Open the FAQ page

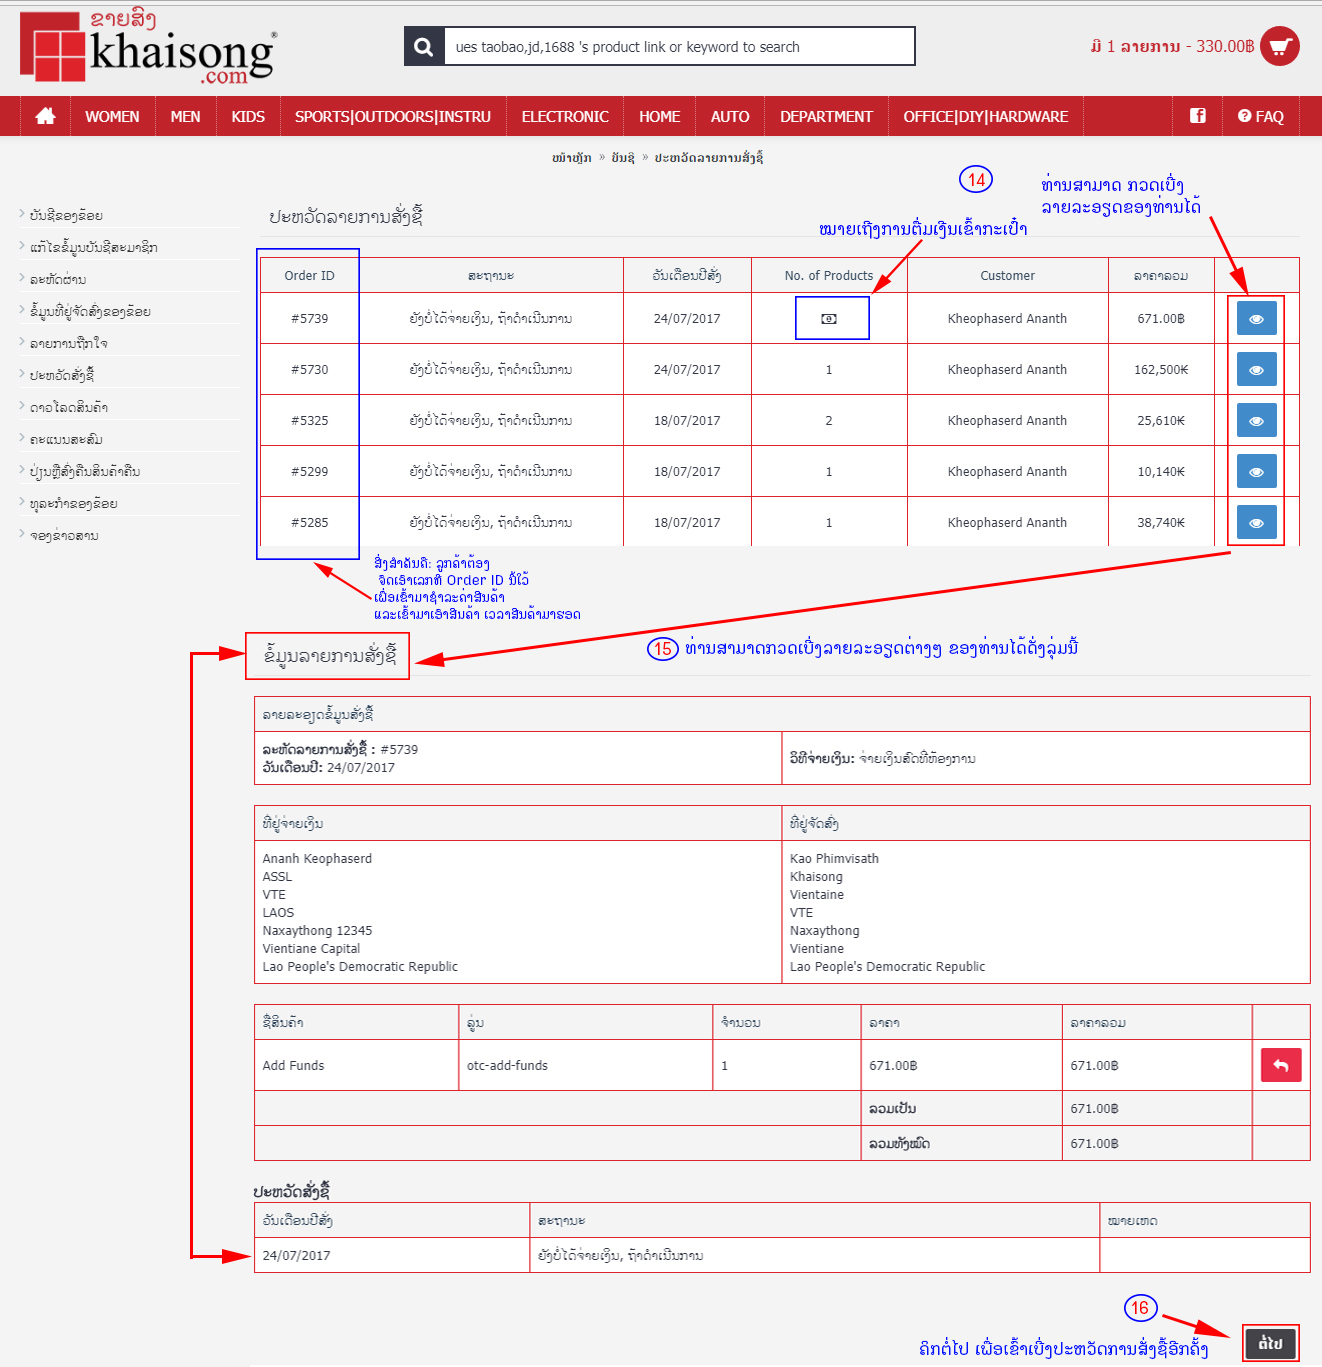tap(1261, 116)
